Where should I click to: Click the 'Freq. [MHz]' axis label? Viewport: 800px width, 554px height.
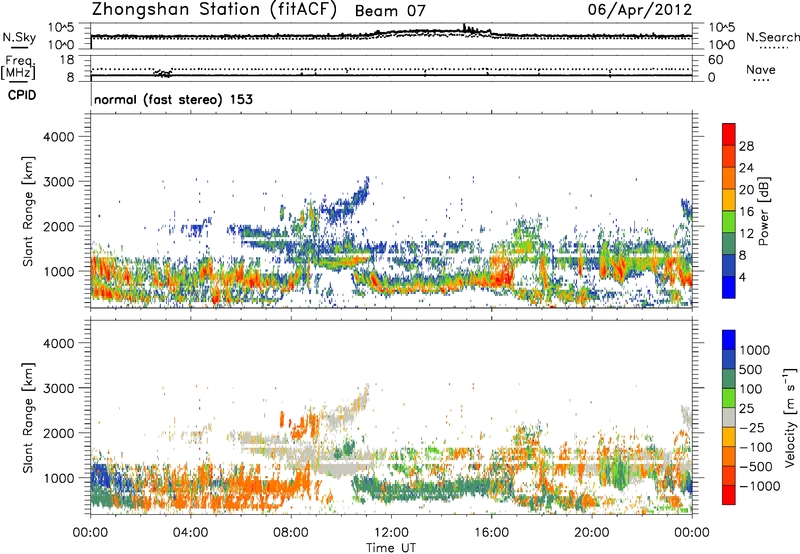point(19,68)
